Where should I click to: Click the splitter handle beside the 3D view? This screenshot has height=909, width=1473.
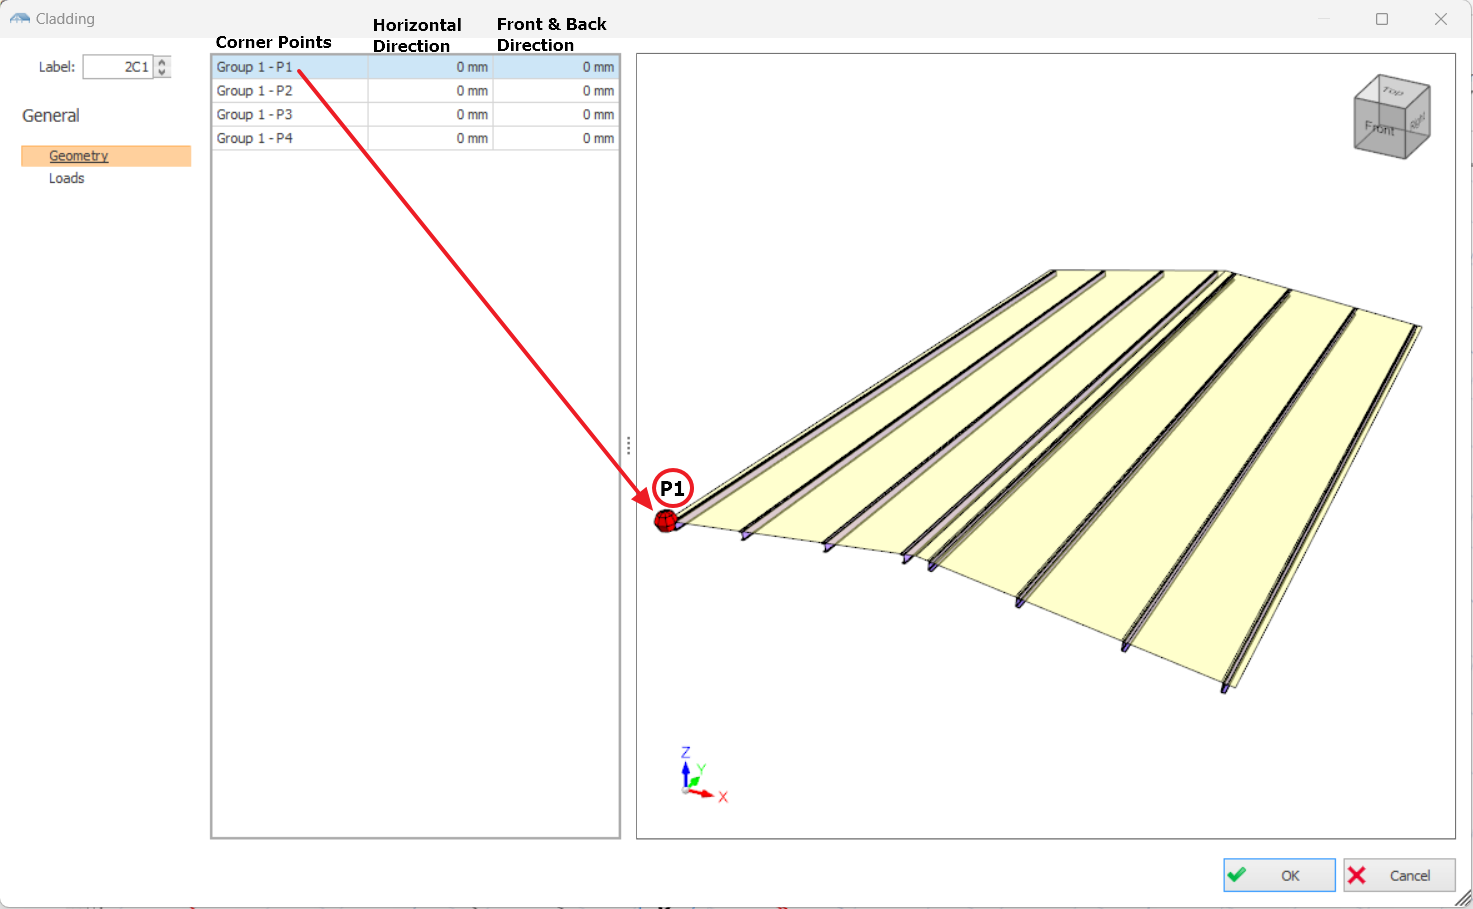[x=628, y=446]
